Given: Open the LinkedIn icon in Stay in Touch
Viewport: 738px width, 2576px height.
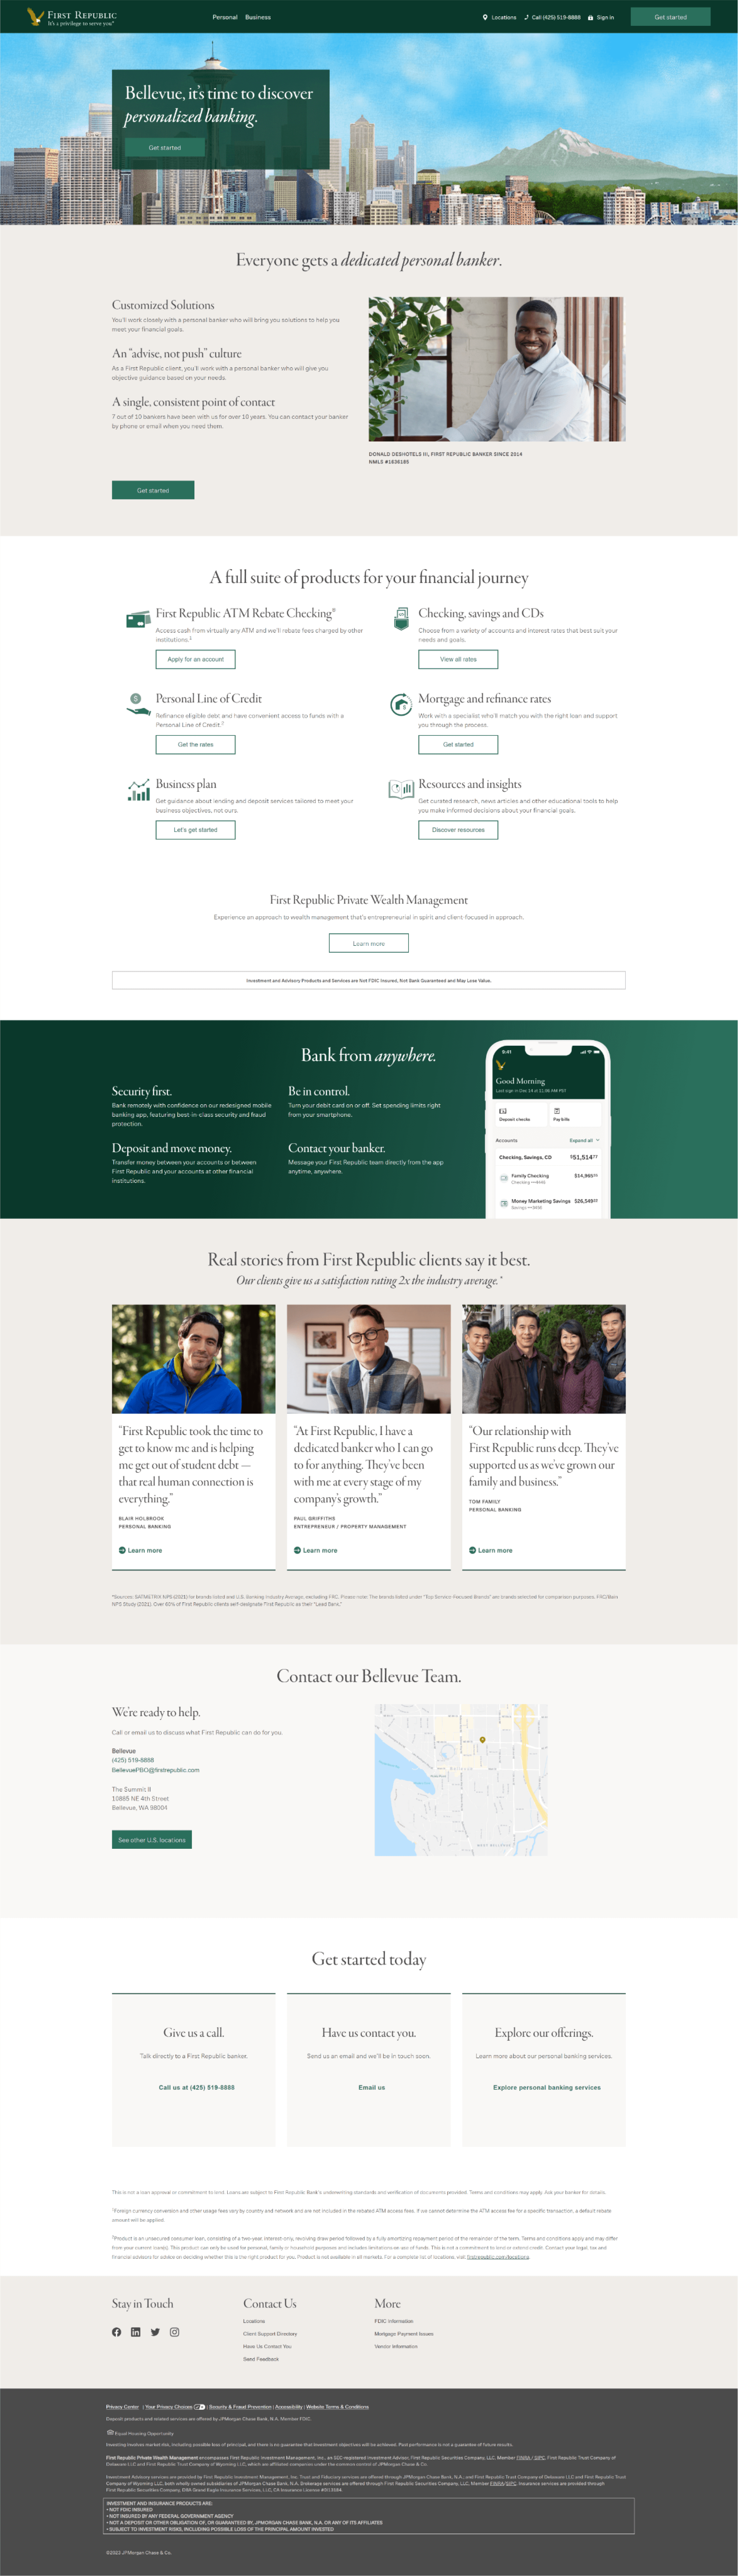Looking at the screenshot, I should click(x=136, y=2332).
